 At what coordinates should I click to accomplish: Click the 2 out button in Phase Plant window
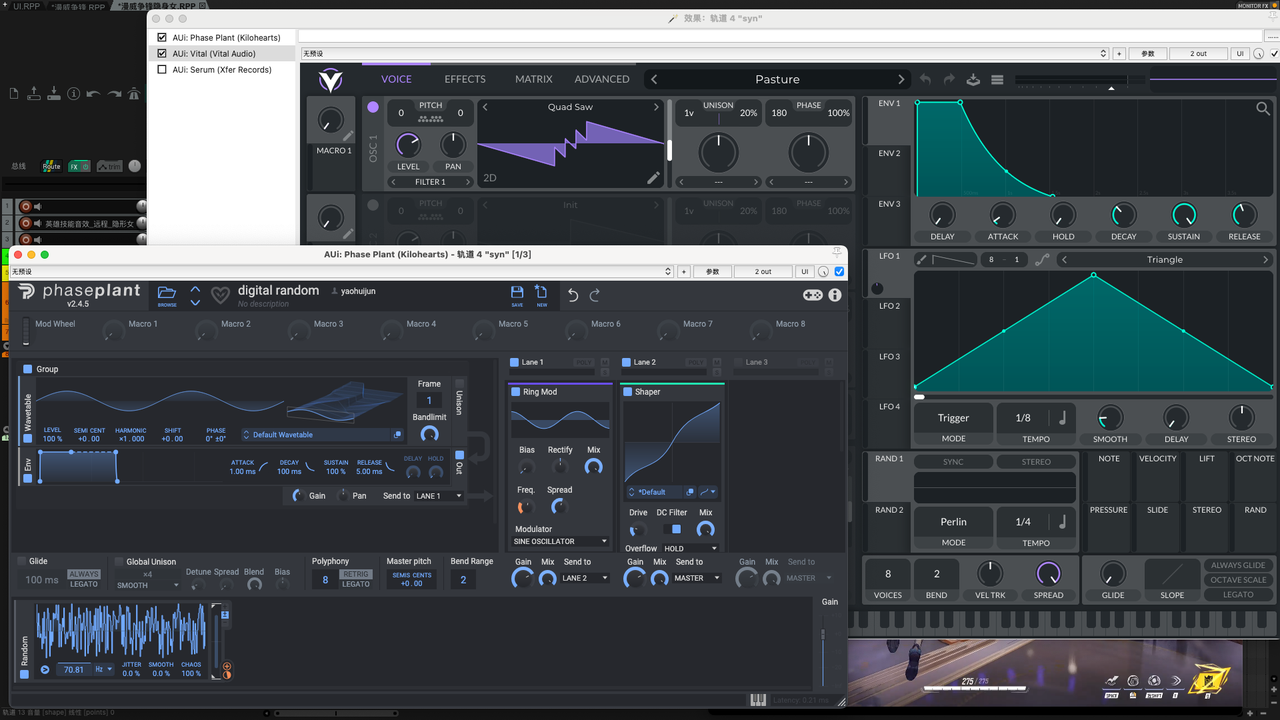point(763,272)
